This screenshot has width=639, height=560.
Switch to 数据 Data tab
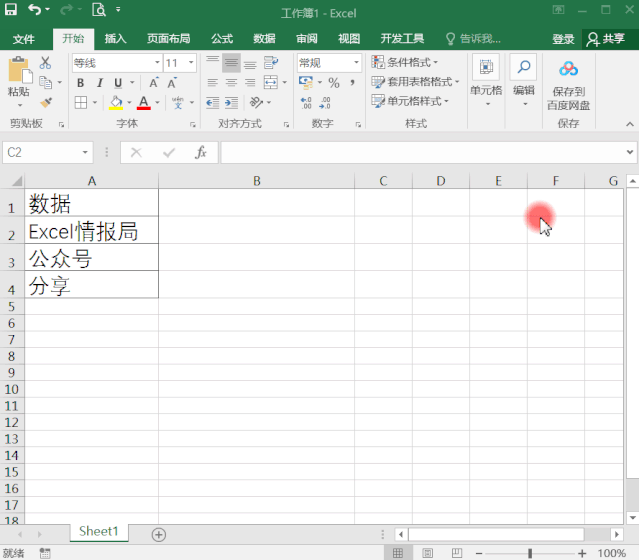point(264,39)
